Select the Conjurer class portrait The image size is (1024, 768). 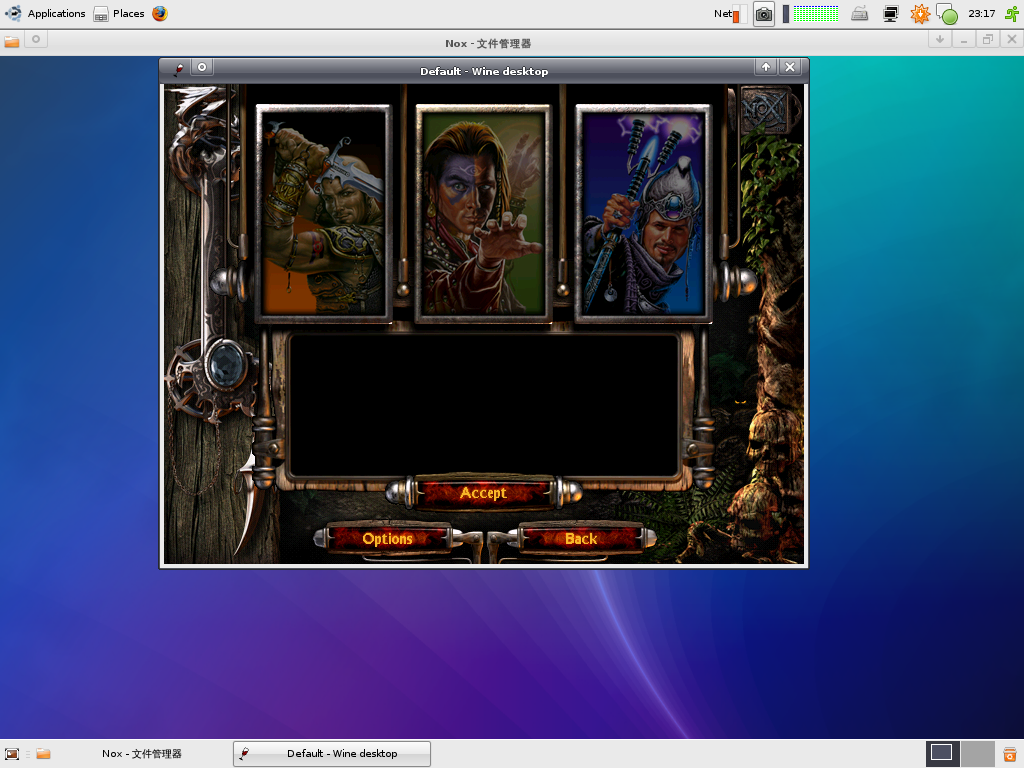pyautogui.click(x=483, y=214)
